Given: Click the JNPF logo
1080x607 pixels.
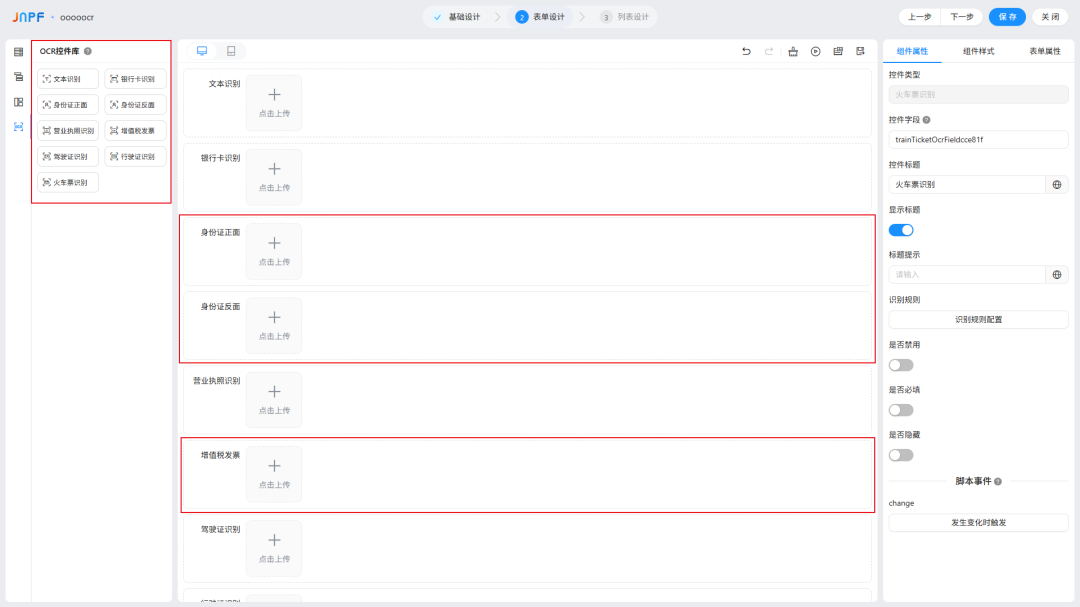Looking at the screenshot, I should pos(28,17).
